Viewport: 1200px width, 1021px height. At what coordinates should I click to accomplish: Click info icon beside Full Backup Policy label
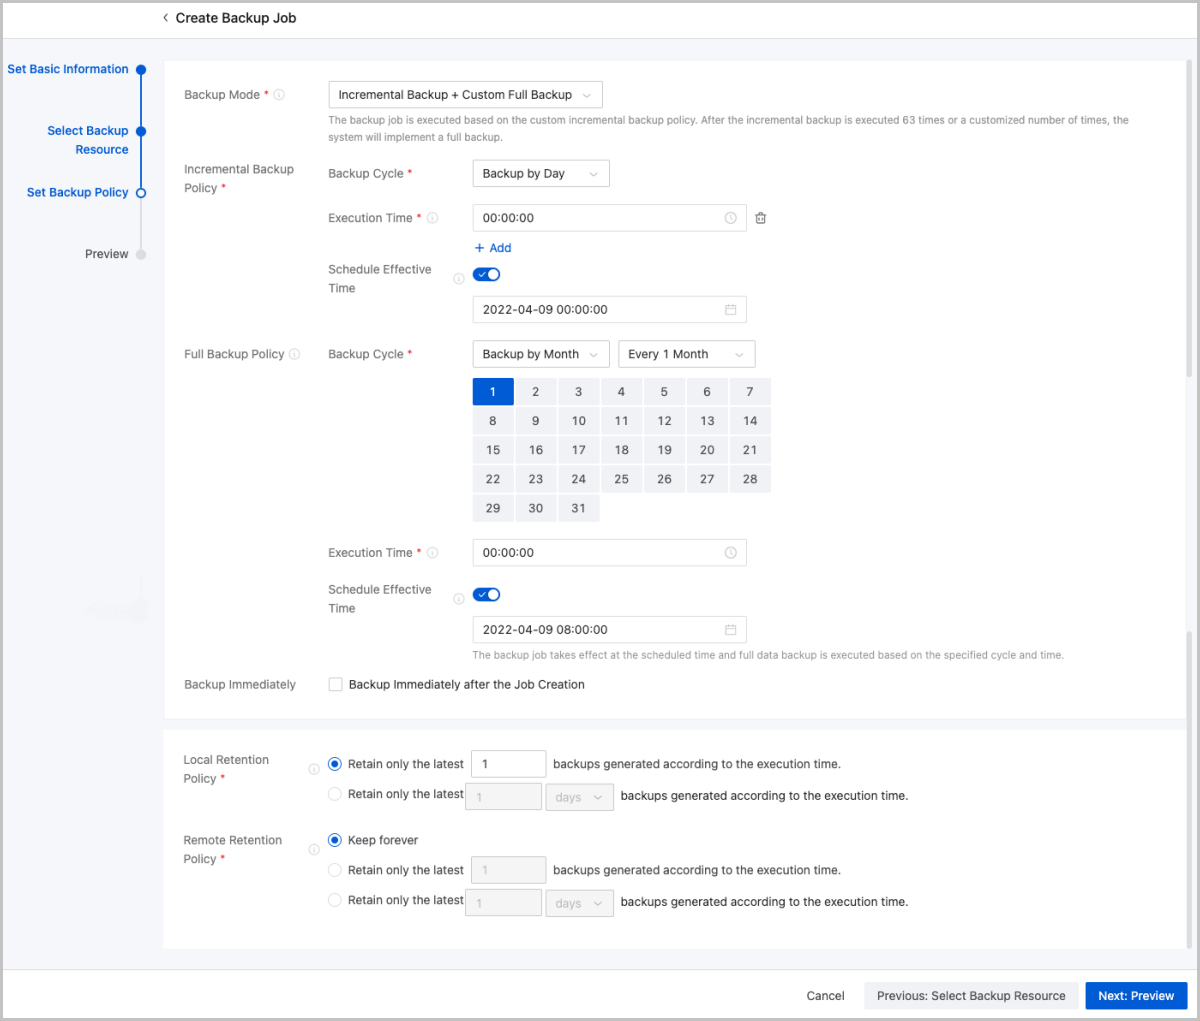pyautogui.click(x=294, y=354)
